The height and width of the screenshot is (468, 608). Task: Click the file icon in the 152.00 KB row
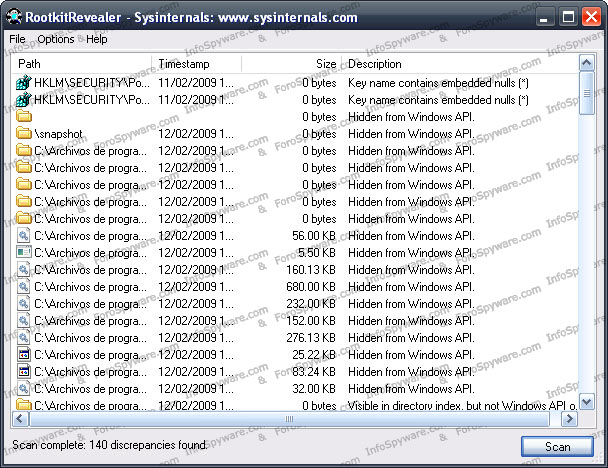tap(24, 321)
